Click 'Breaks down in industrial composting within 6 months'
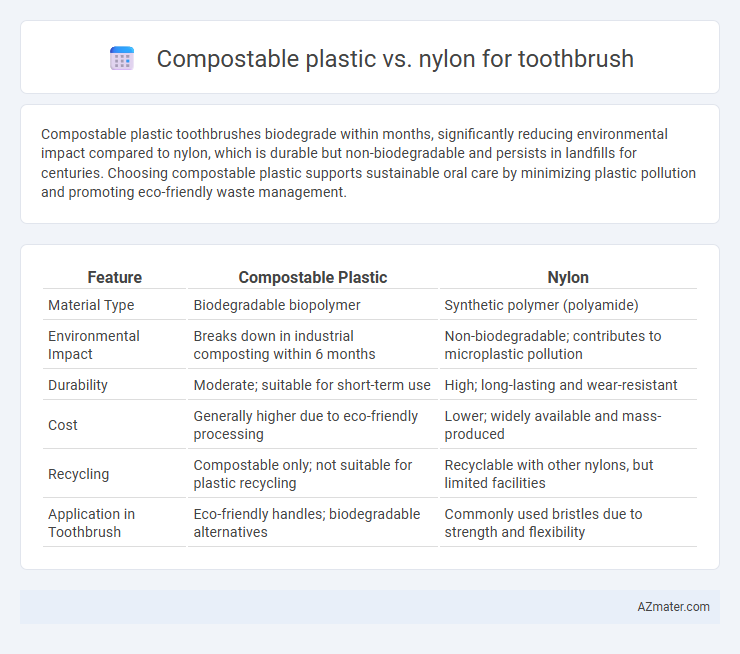 point(285,345)
